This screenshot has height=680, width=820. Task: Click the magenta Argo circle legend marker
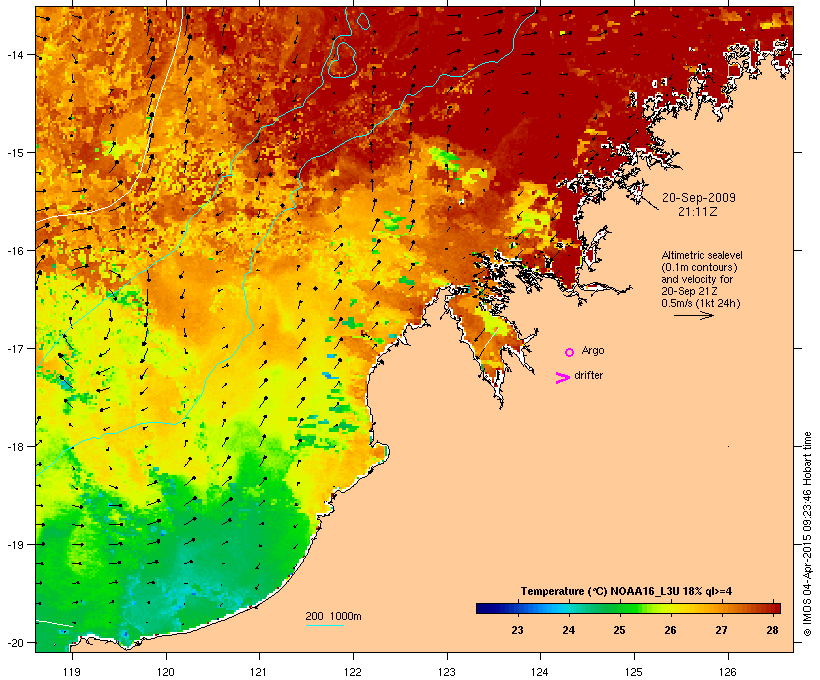pos(570,352)
